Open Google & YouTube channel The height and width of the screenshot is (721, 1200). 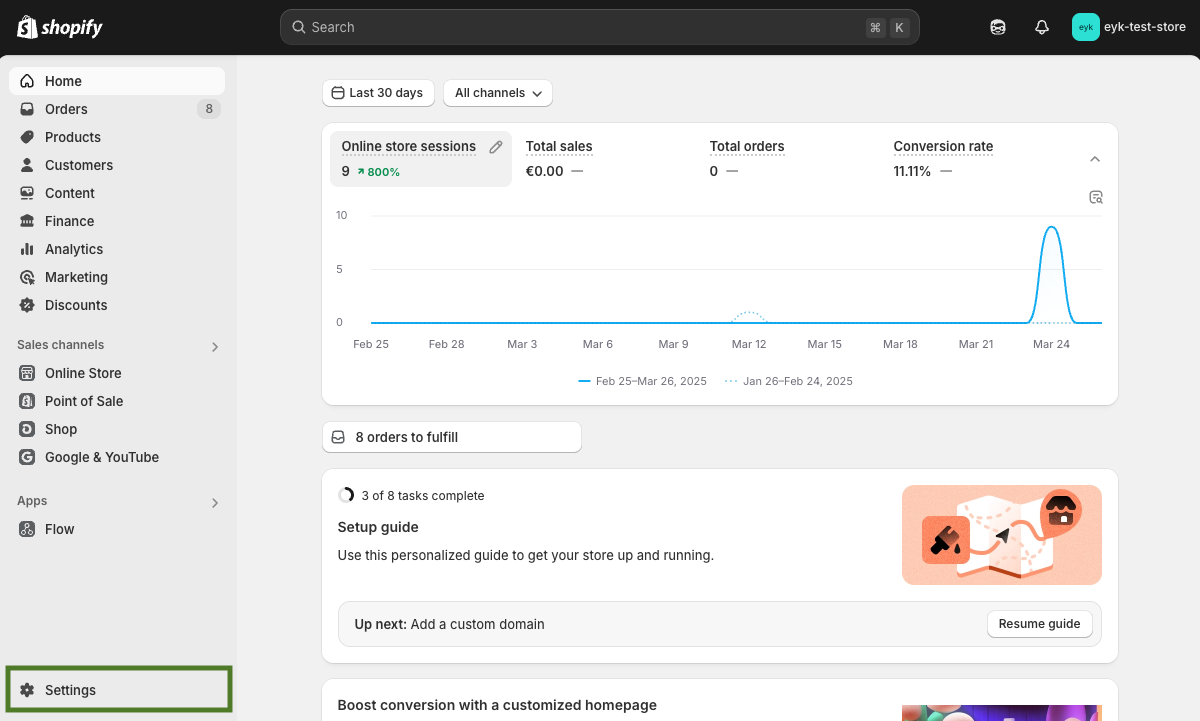click(117, 457)
